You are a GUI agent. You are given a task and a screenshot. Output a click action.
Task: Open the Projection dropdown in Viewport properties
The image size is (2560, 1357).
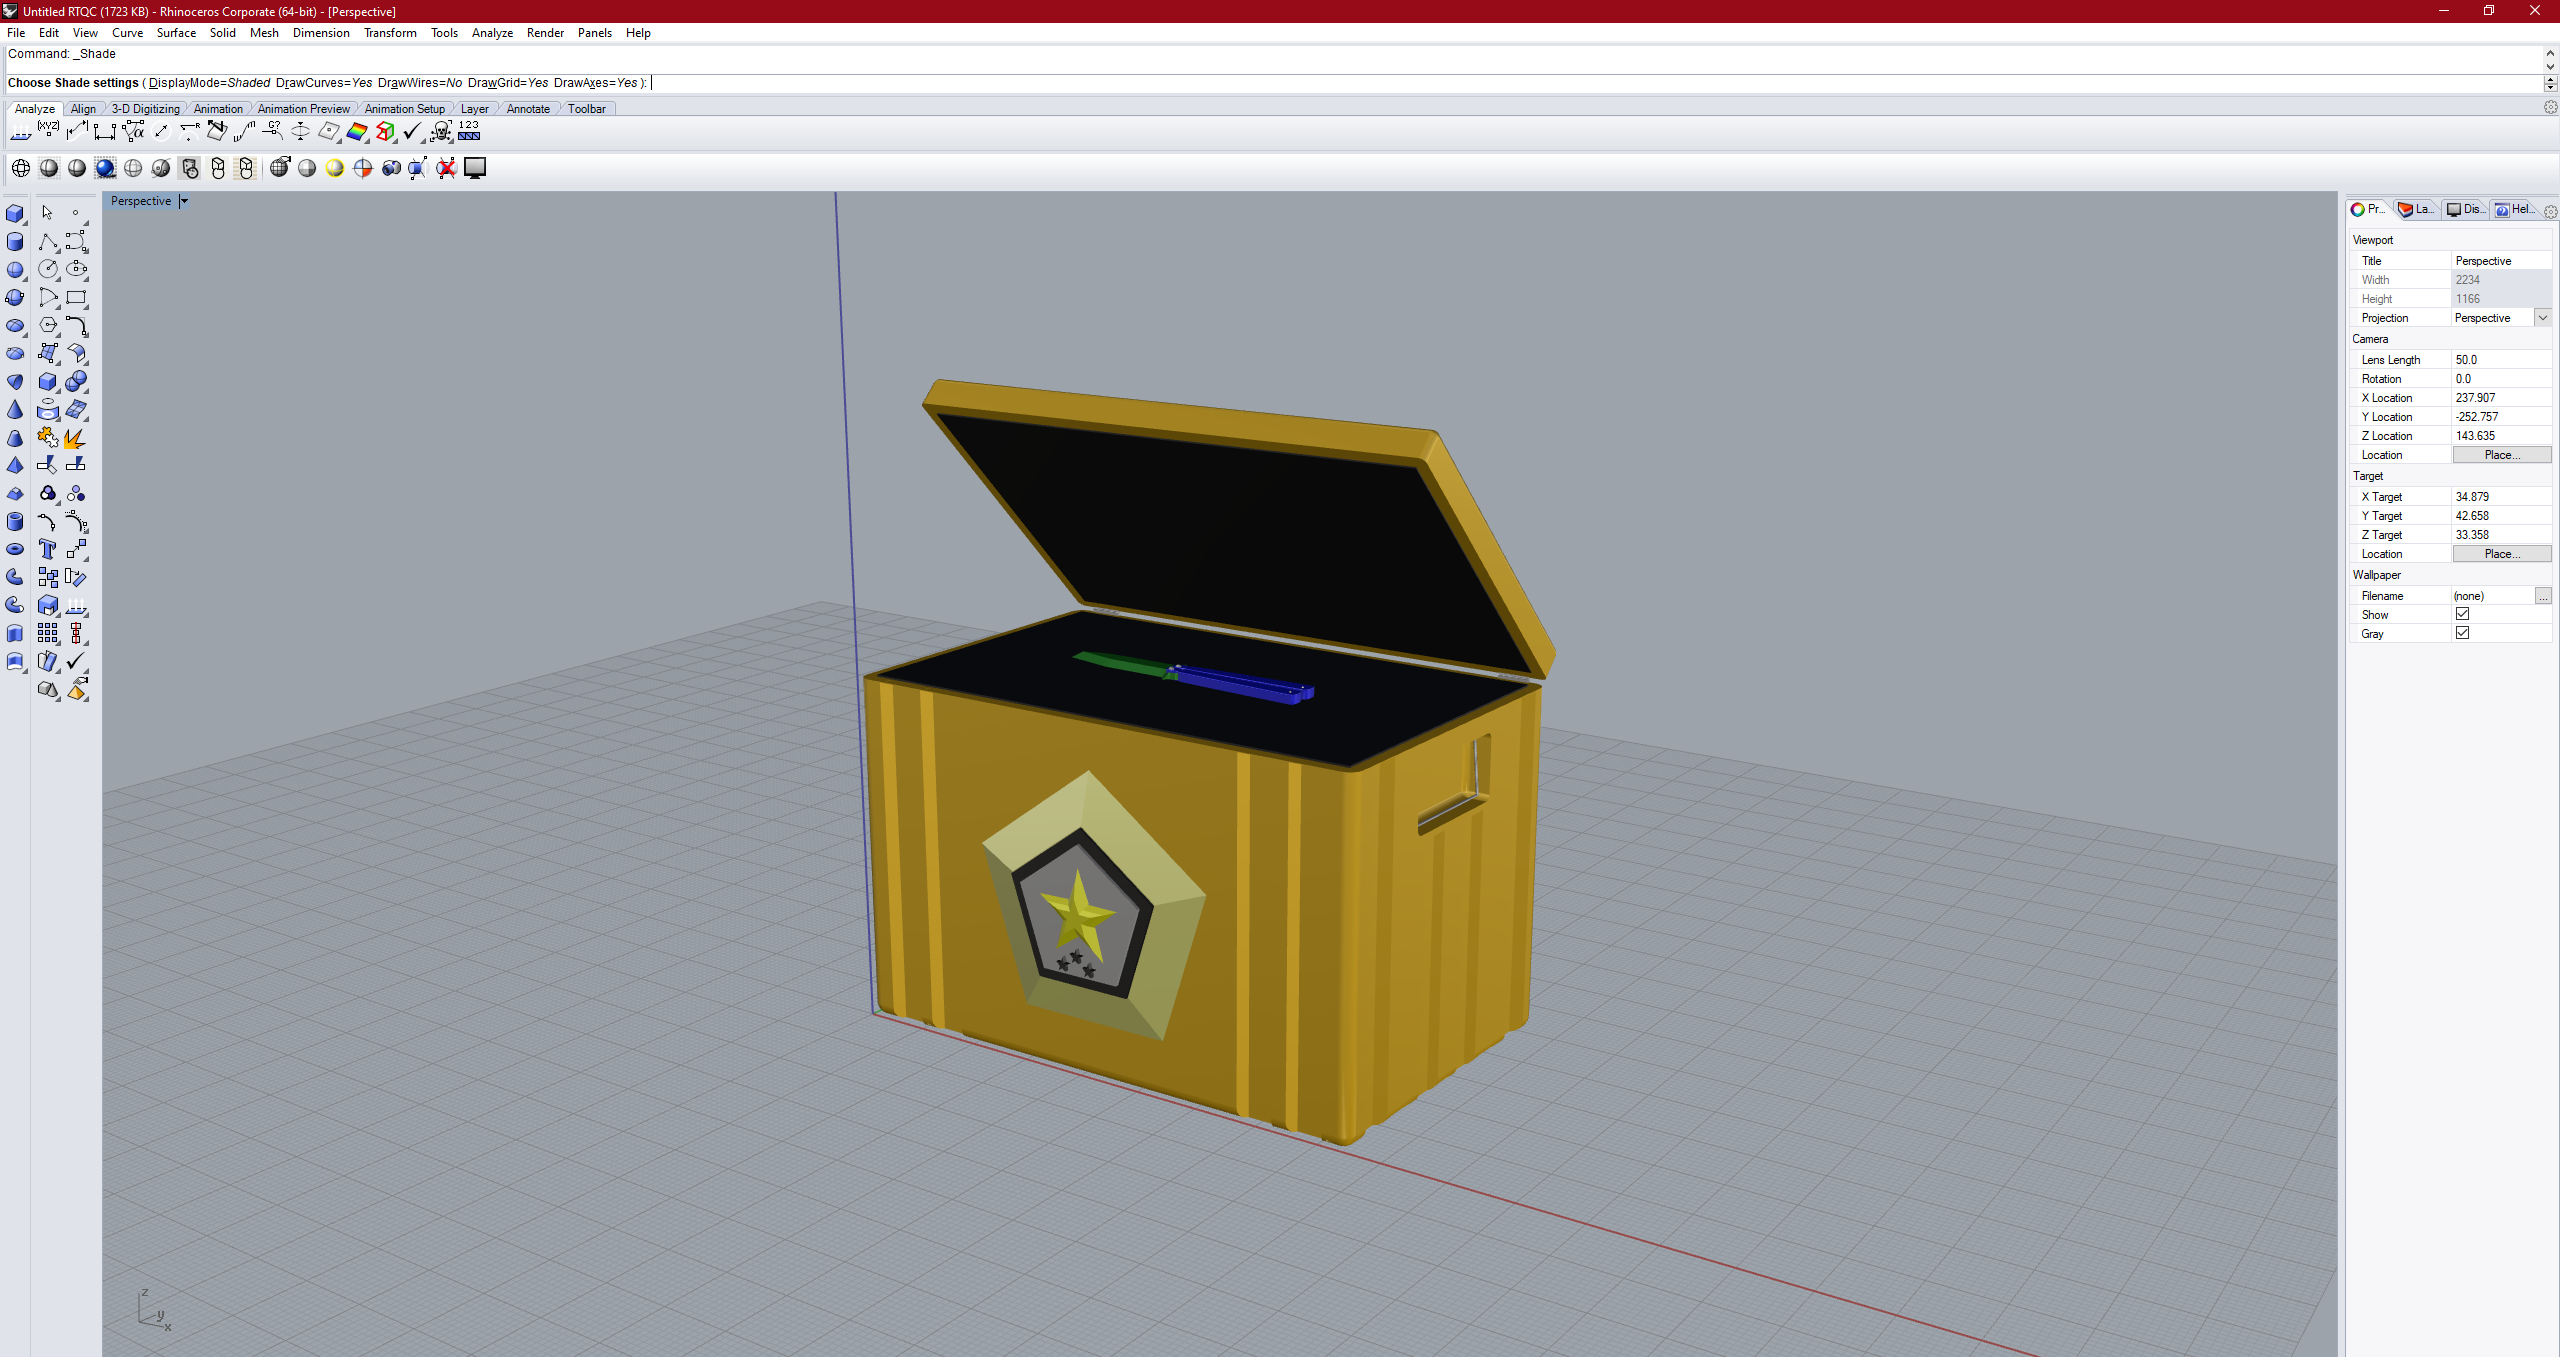pos(2543,317)
